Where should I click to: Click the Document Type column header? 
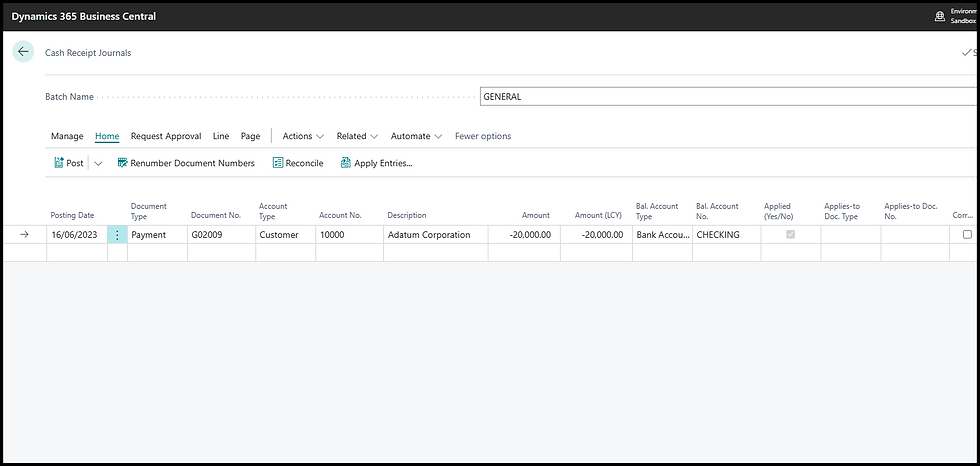tap(149, 211)
